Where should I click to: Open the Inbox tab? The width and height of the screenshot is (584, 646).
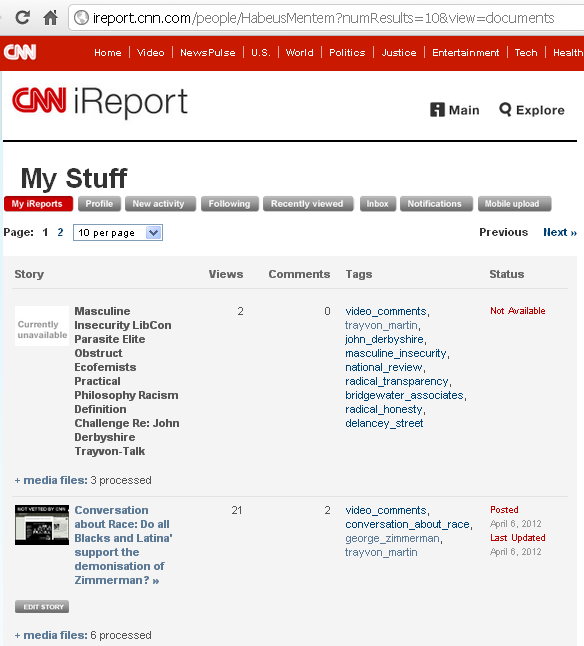point(378,204)
